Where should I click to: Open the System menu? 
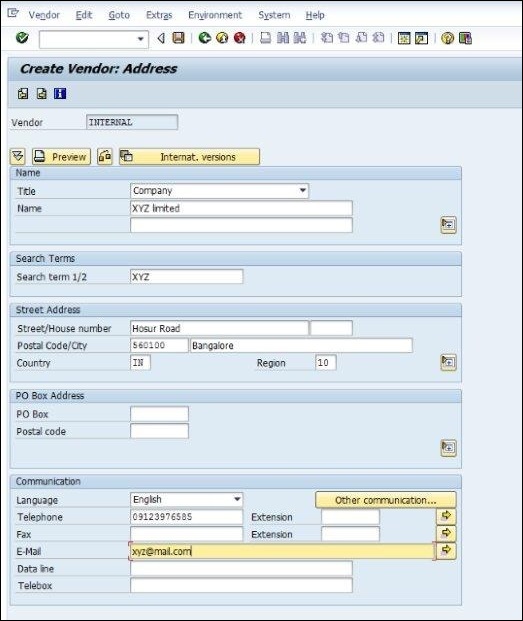pyautogui.click(x=274, y=15)
